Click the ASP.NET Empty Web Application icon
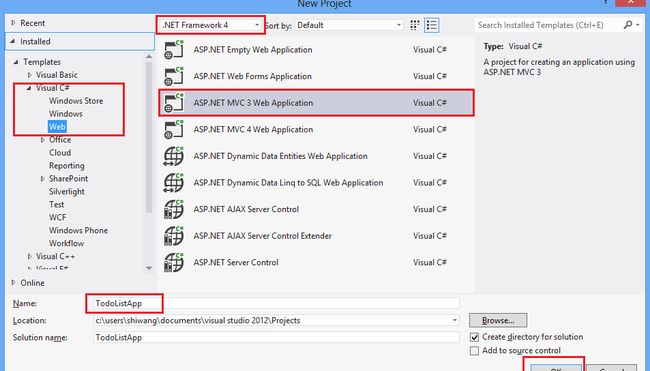Image resolution: width=650 pixels, height=371 pixels. coord(174,50)
